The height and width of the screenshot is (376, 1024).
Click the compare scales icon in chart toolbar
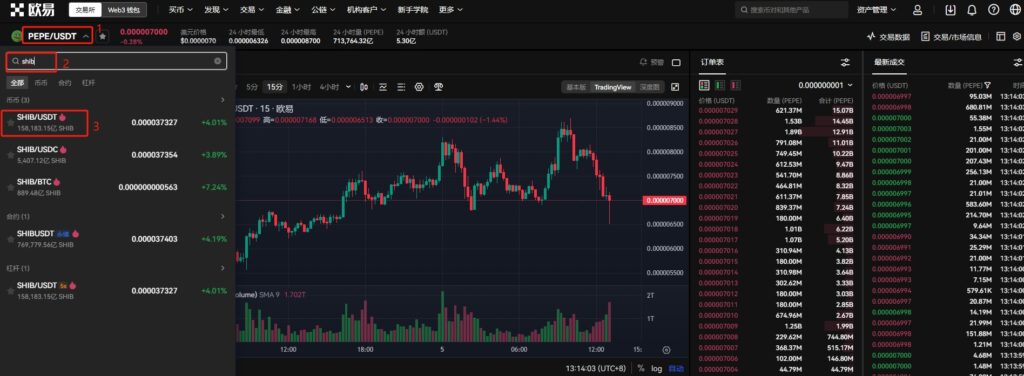click(x=439, y=87)
